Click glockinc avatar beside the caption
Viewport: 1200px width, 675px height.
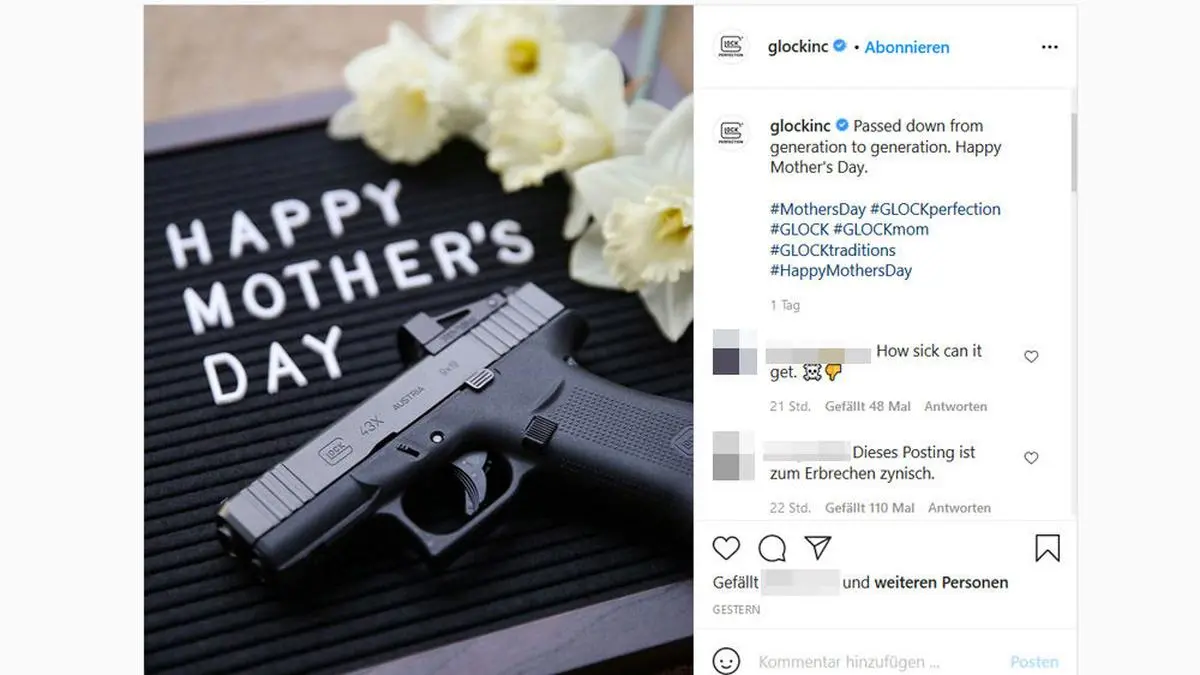pyautogui.click(x=731, y=133)
